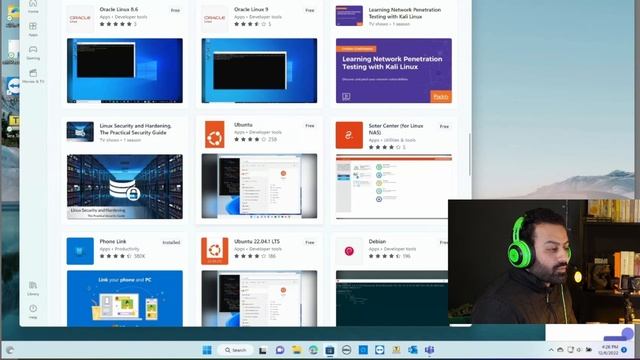This screenshot has width=640, height=360.
Task: Open Soter Center (for Linux NAS) title
Action: pyautogui.click(x=396, y=129)
